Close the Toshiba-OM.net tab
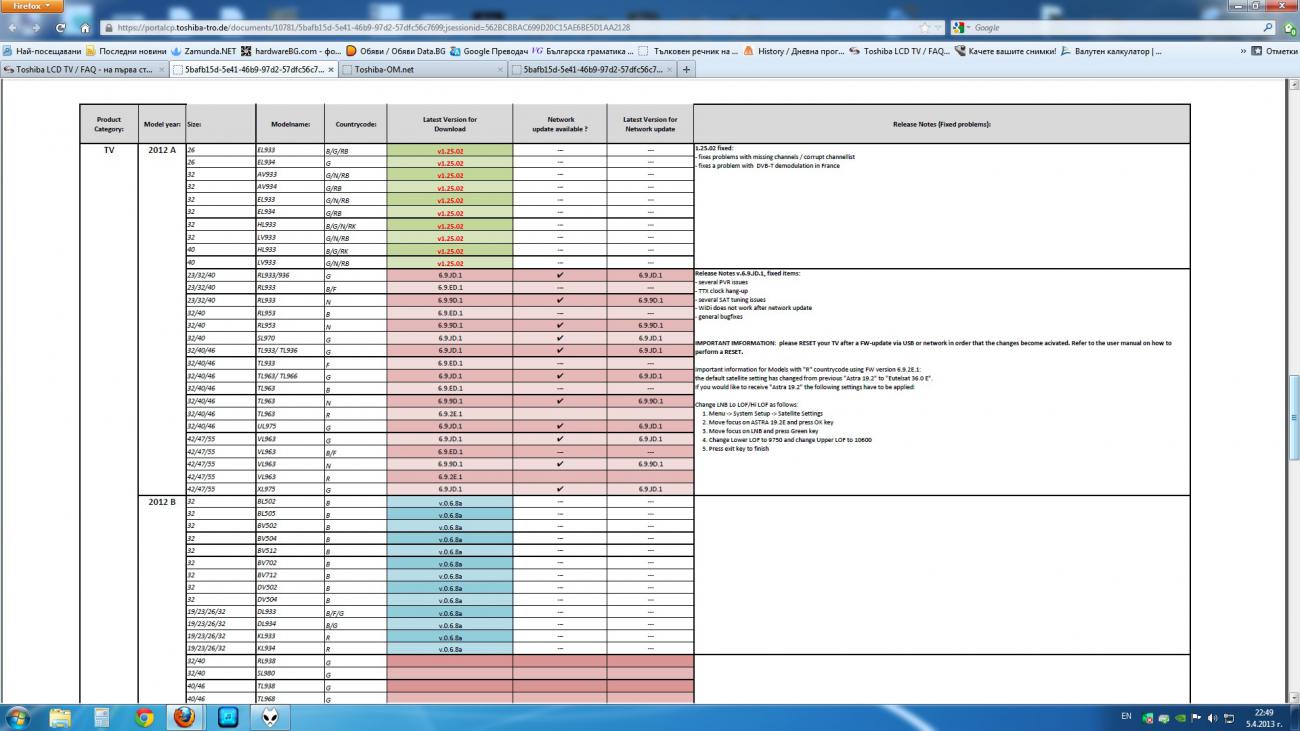Viewport: 1300px width, 731px height. coord(498,69)
